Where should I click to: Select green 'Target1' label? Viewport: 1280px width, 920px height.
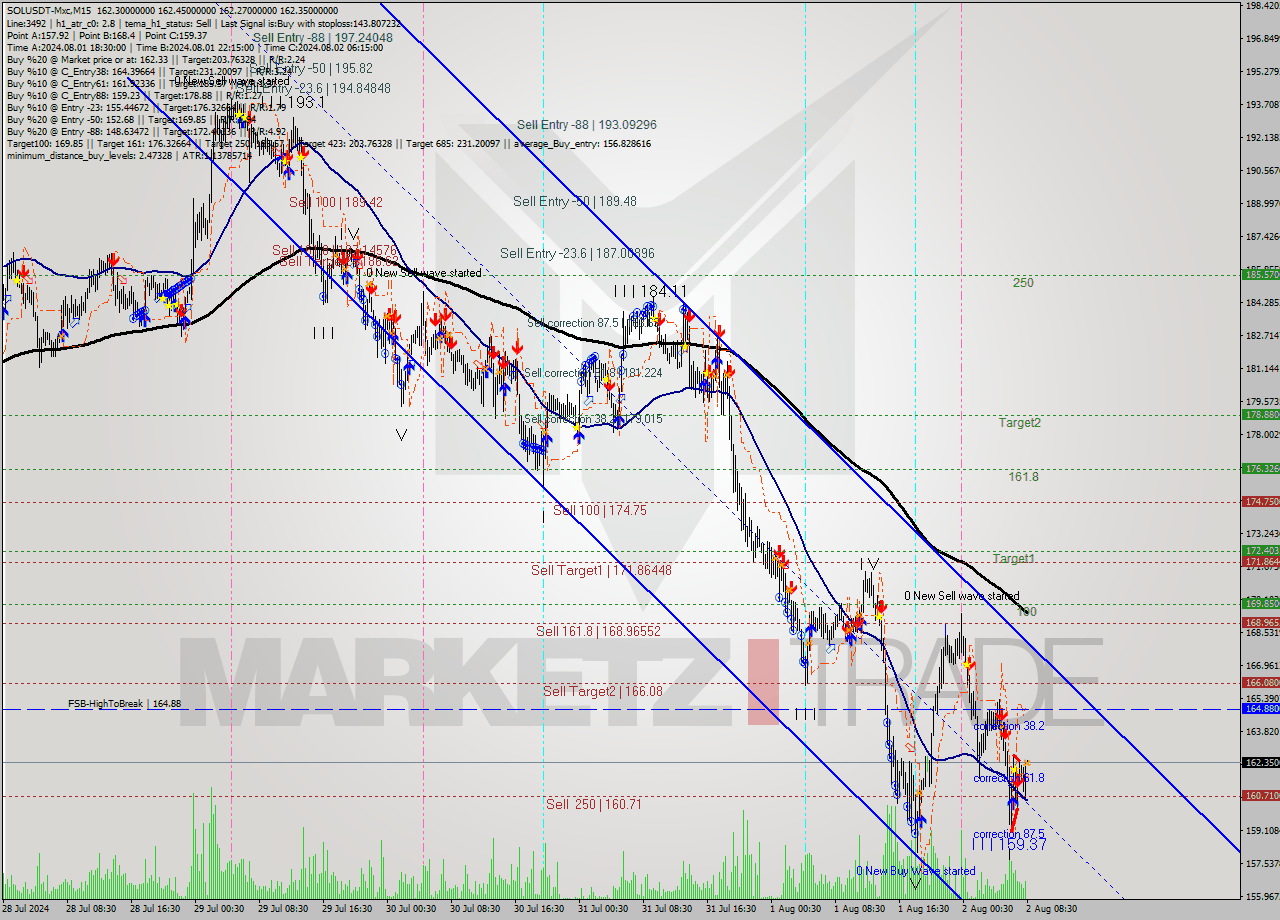point(1014,559)
